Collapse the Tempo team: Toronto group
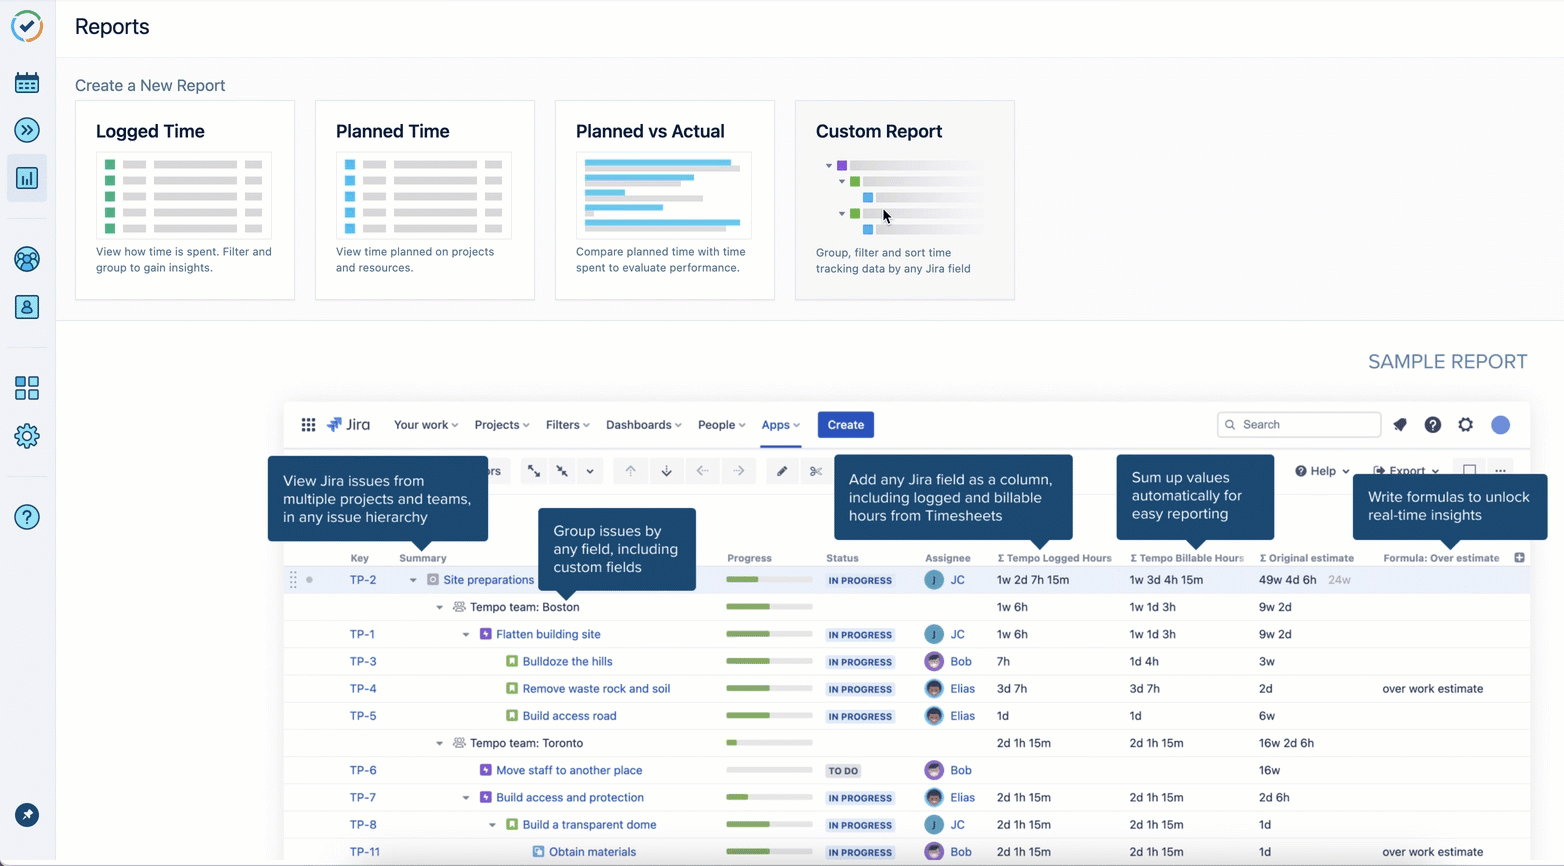This screenshot has width=1564, height=866. click(439, 743)
